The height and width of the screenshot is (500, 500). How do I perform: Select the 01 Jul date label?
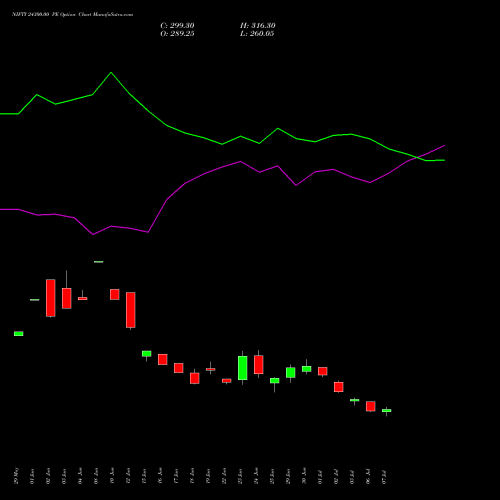pos(321,476)
